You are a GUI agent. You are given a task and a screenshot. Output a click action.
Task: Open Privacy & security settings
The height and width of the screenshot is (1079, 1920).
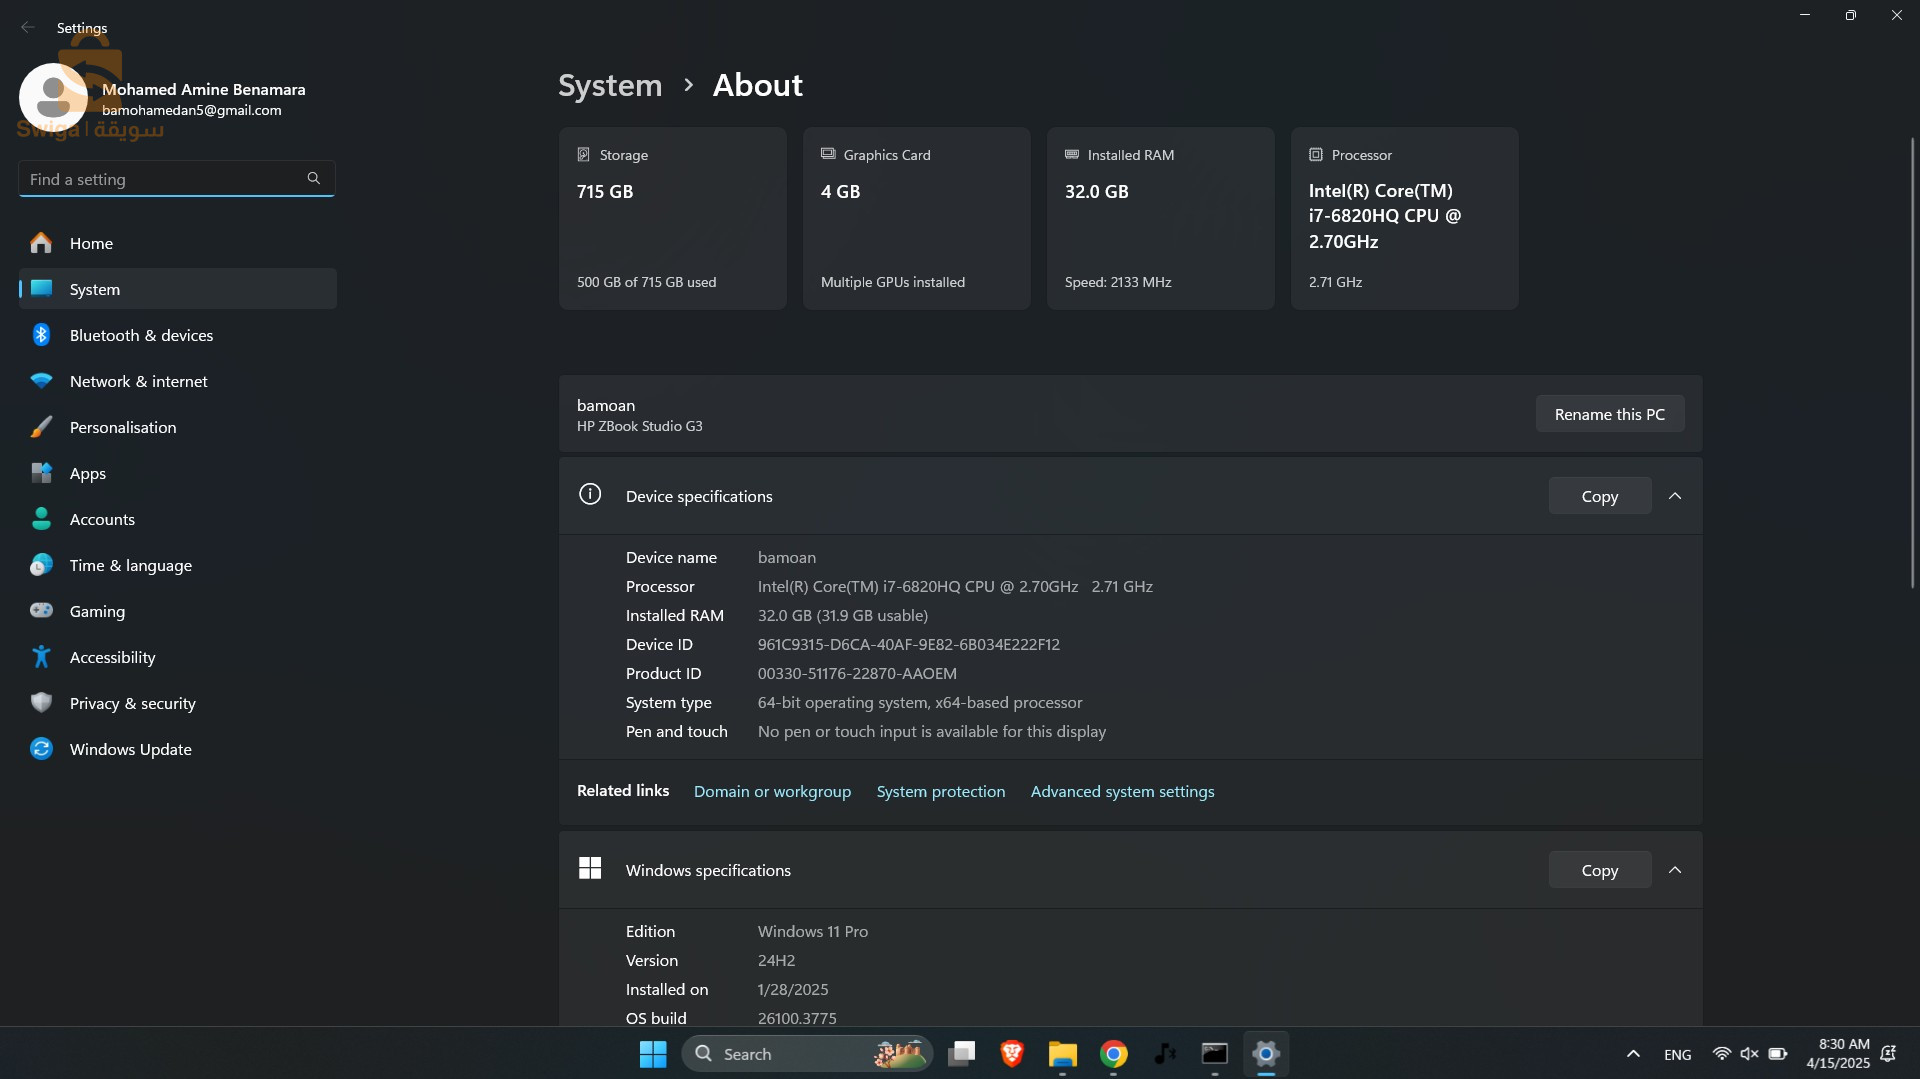[178, 703]
